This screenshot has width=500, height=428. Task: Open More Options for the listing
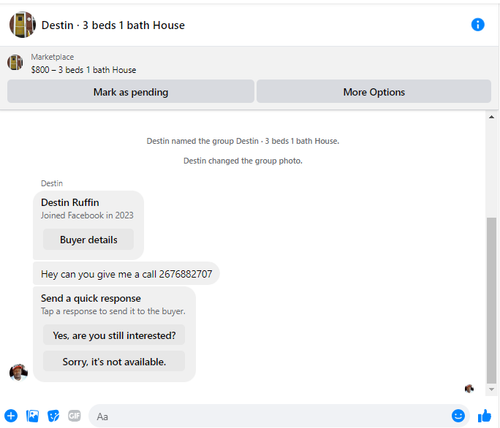pos(374,92)
